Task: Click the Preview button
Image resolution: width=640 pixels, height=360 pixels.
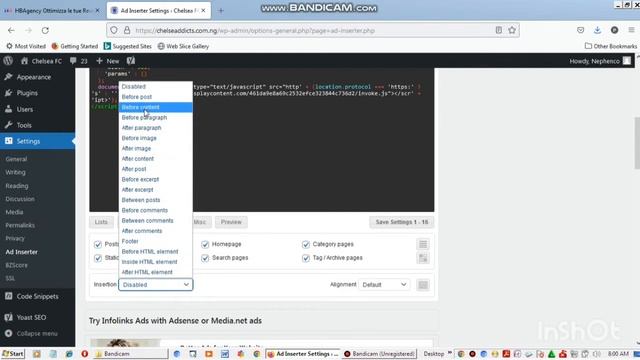Action: pos(231,222)
